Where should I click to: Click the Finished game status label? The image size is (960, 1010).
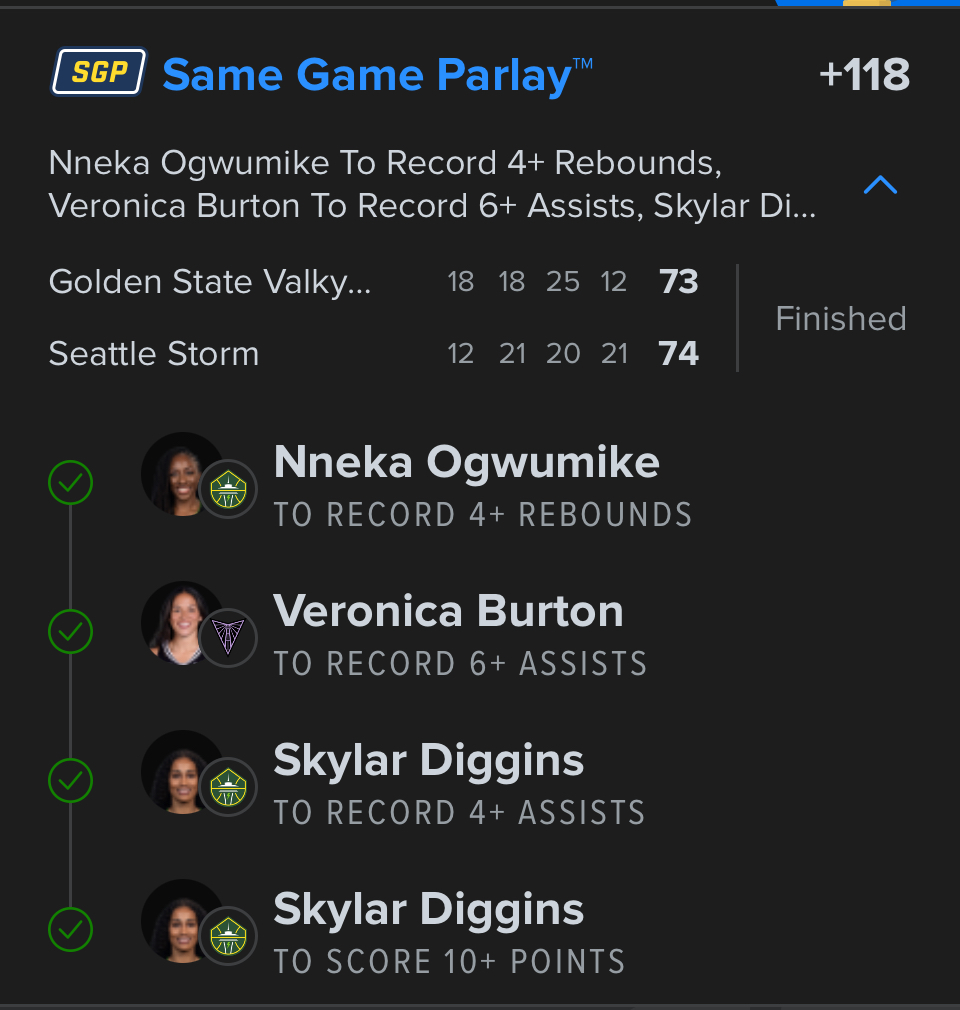click(841, 319)
